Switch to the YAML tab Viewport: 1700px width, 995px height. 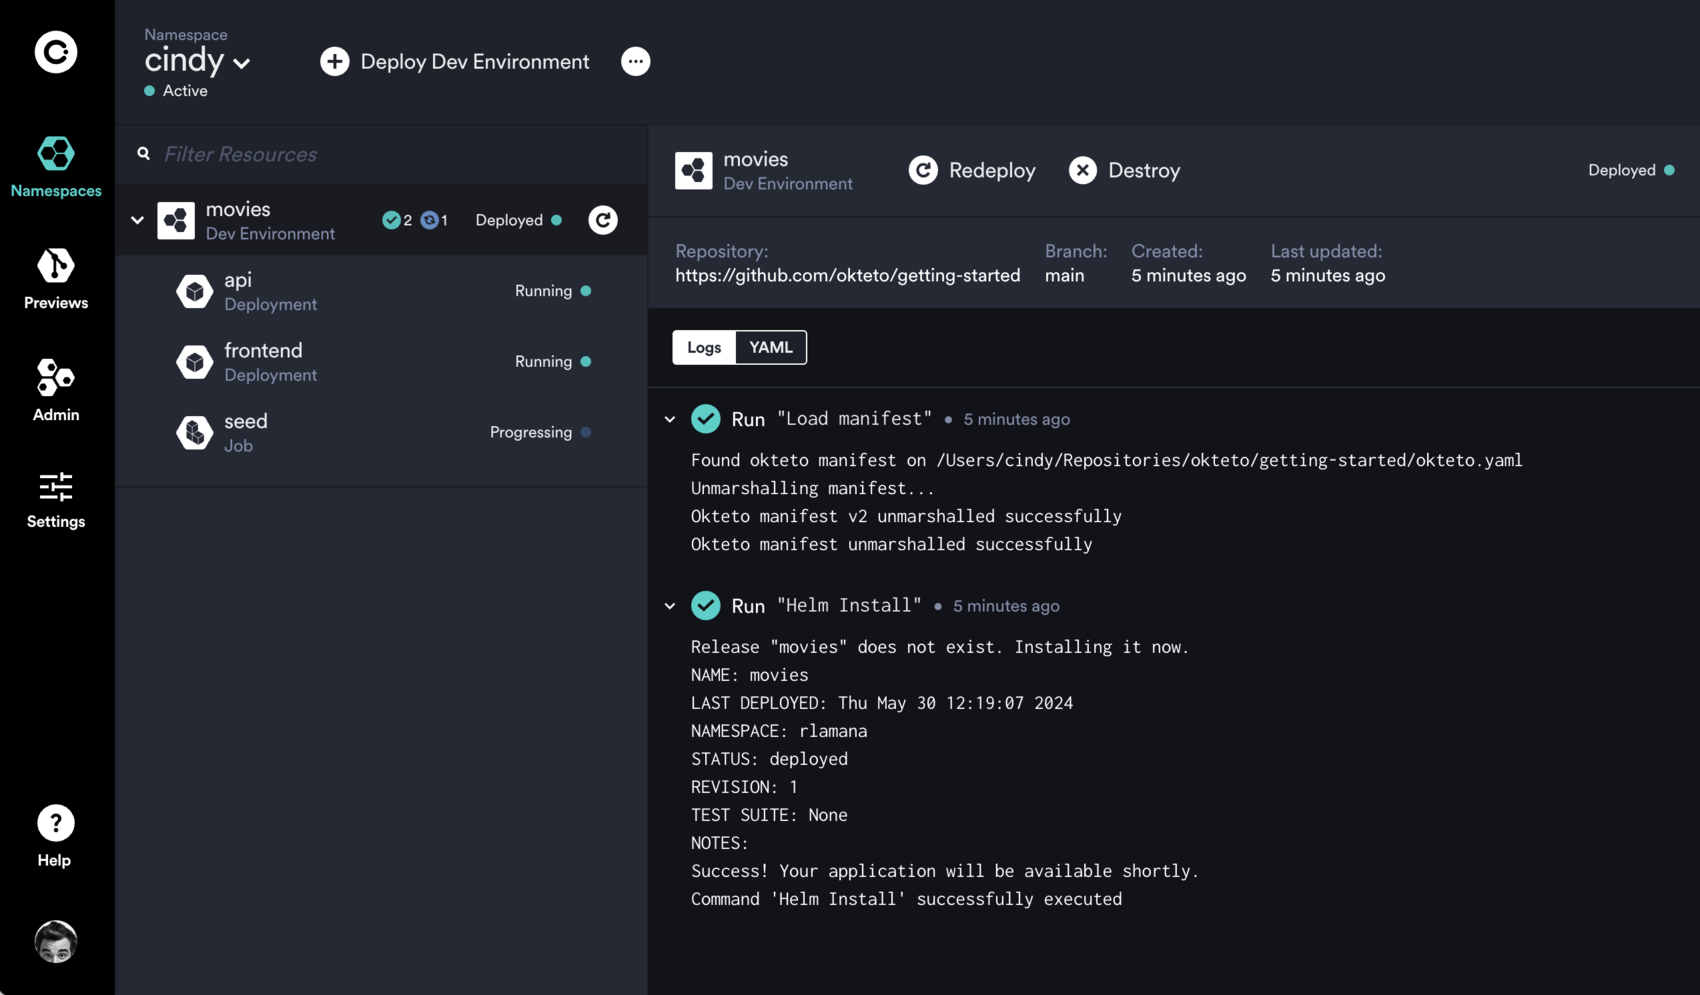click(x=770, y=347)
